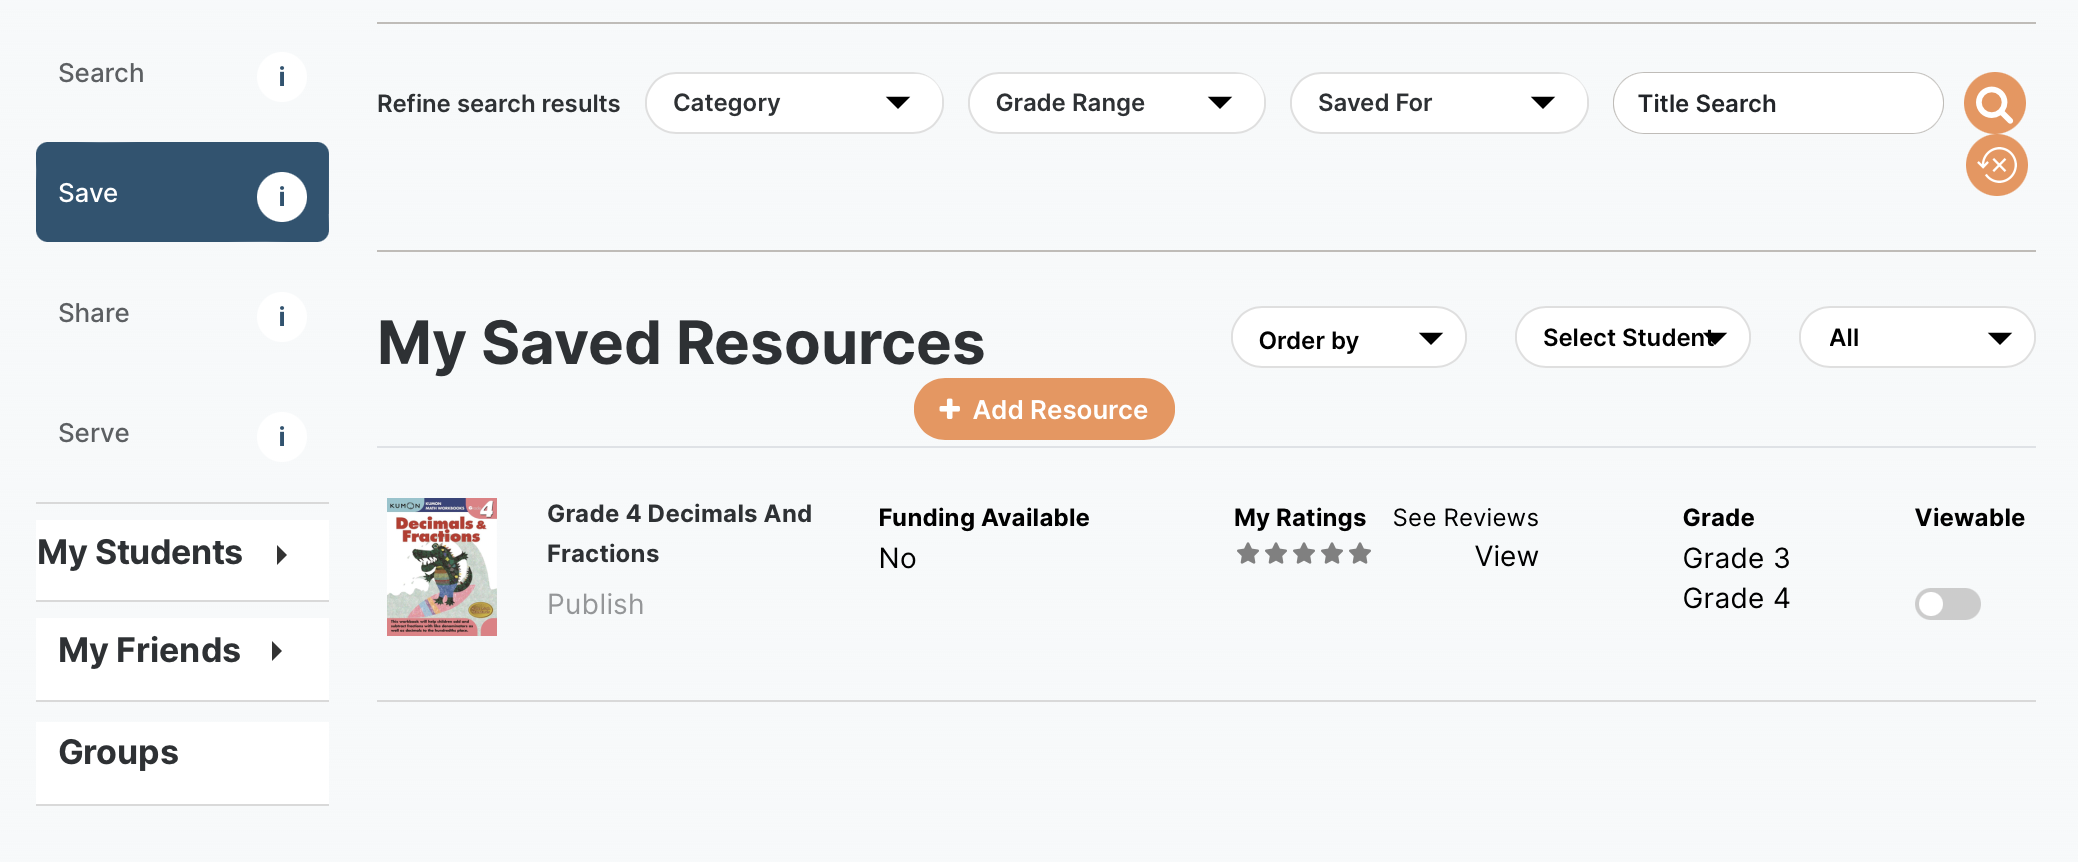This screenshot has width=2078, height=862.
Task: Expand the My Students arrow
Action: [282, 555]
